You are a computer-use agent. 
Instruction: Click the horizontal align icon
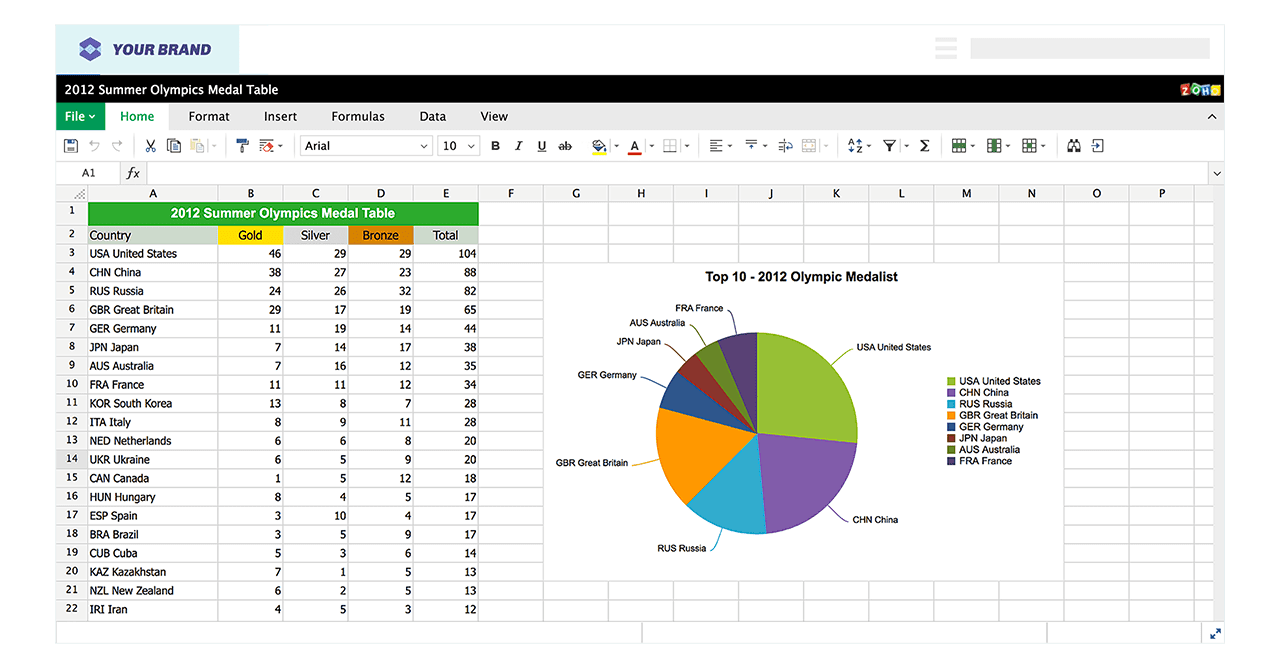[716, 146]
